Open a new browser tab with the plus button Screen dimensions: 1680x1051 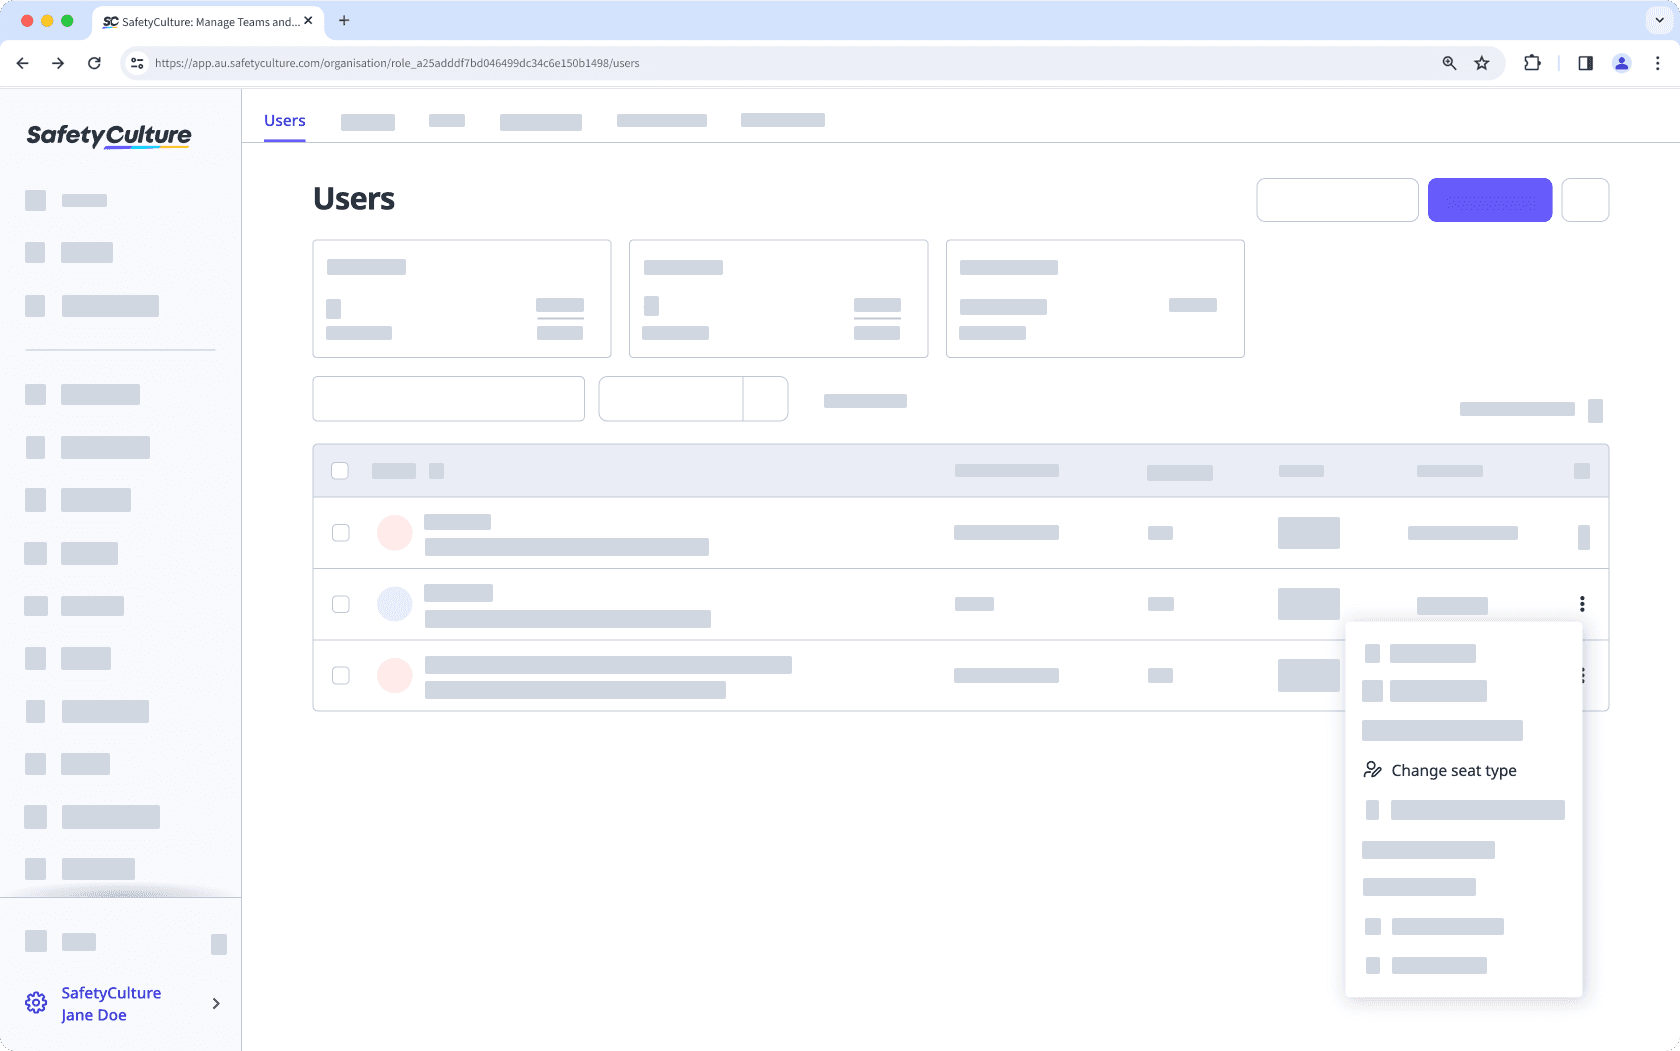[344, 20]
